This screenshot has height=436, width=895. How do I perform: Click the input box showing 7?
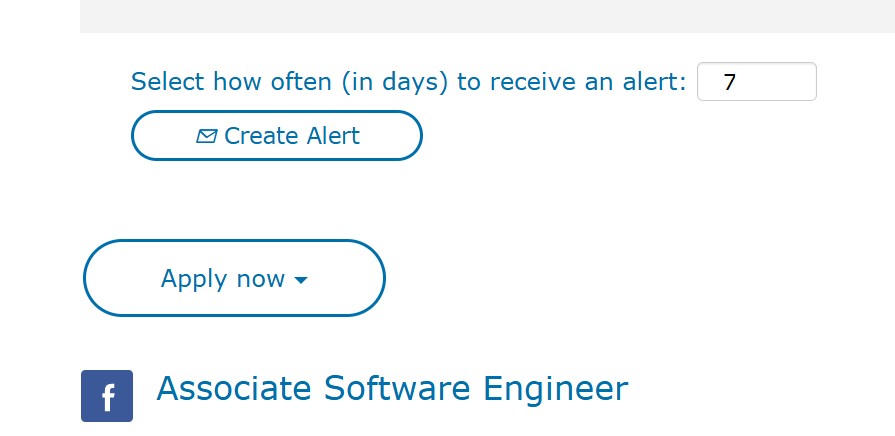[x=756, y=82]
